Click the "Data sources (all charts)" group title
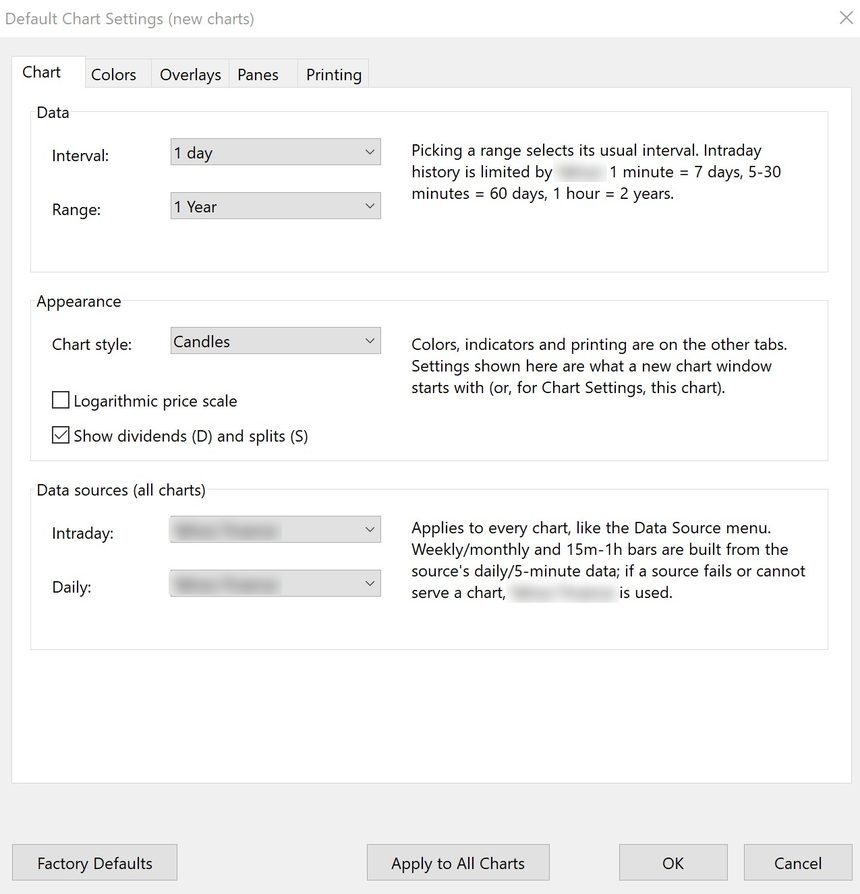This screenshot has height=894, width=860. click(x=121, y=490)
